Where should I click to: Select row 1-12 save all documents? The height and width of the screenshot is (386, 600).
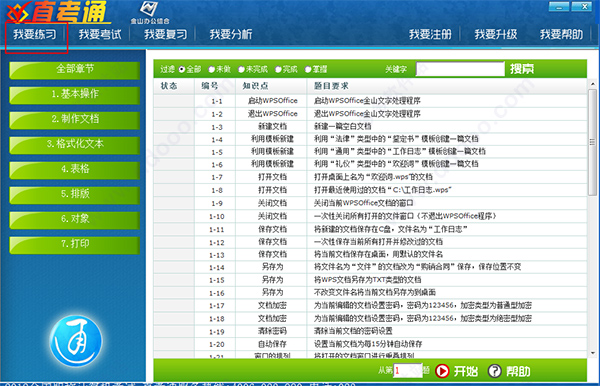370,242
